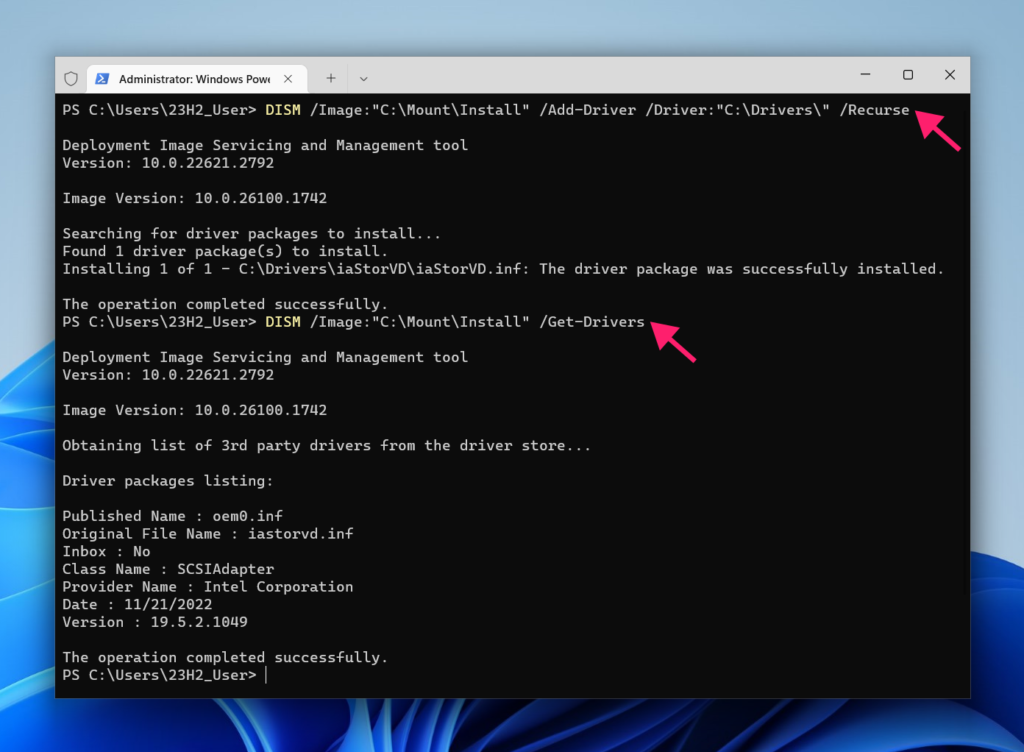
Task: Click 'Provider Name : Intel Corporation' line
Action: pyautogui.click(x=208, y=587)
